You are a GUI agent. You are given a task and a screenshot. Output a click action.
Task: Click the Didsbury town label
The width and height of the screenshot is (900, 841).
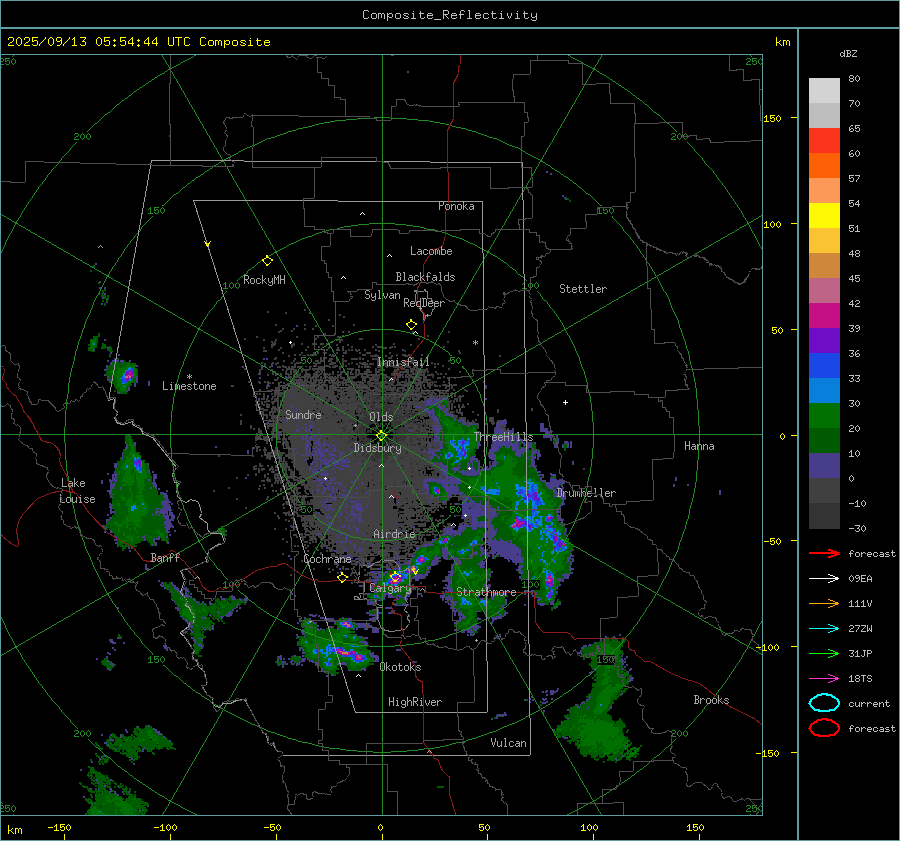(378, 448)
